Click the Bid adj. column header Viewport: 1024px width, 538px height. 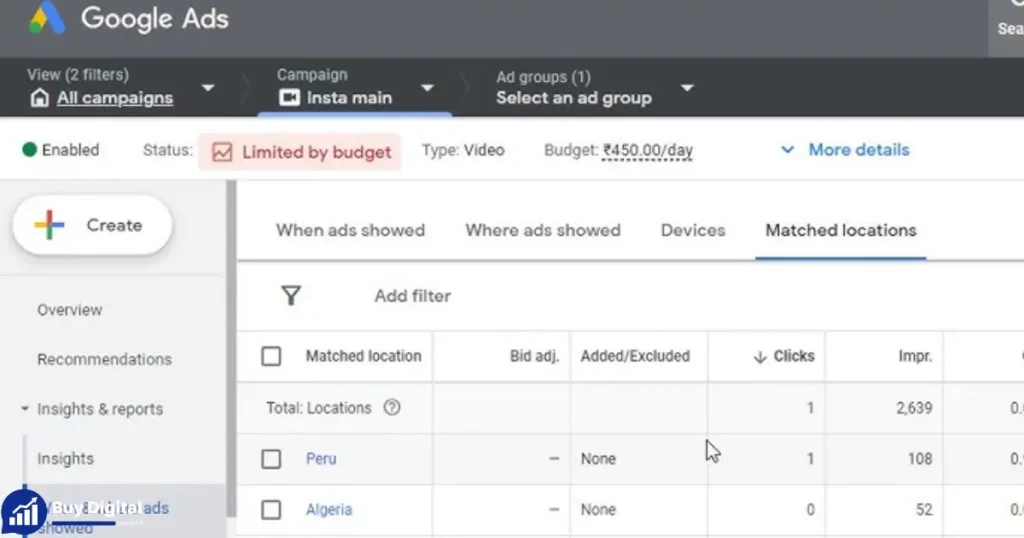534,356
